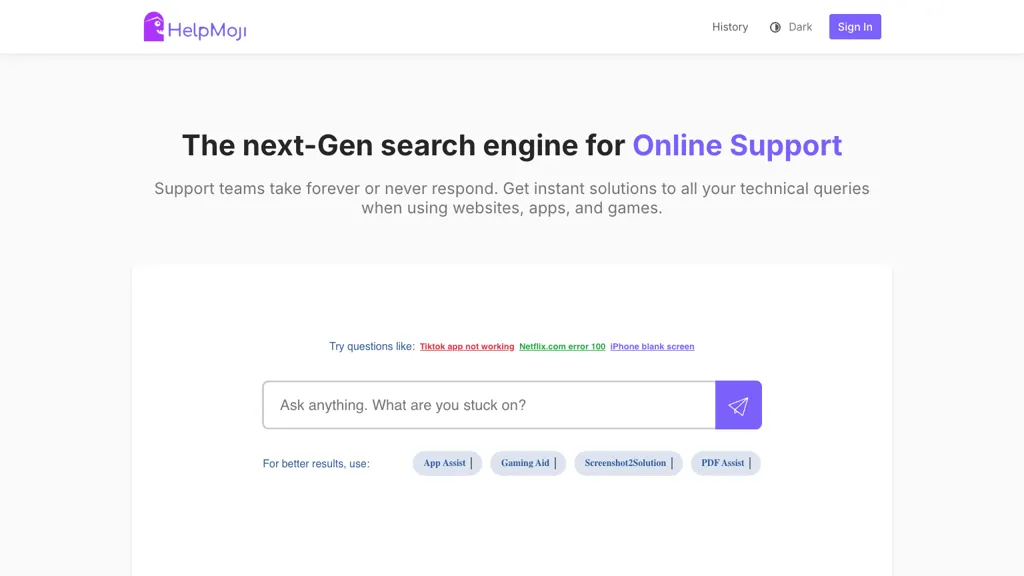Image resolution: width=1024 pixels, height=576 pixels.
Task: Select the Gaming Aid mode chip
Action: tap(527, 463)
